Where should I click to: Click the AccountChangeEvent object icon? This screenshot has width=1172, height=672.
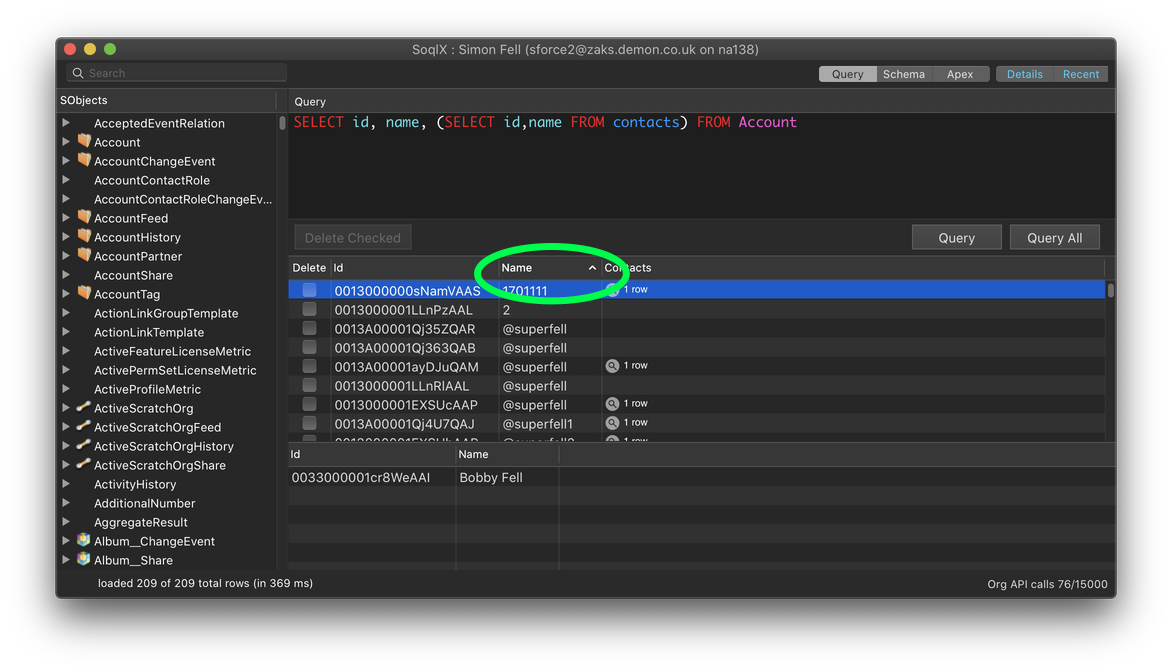[84, 160]
